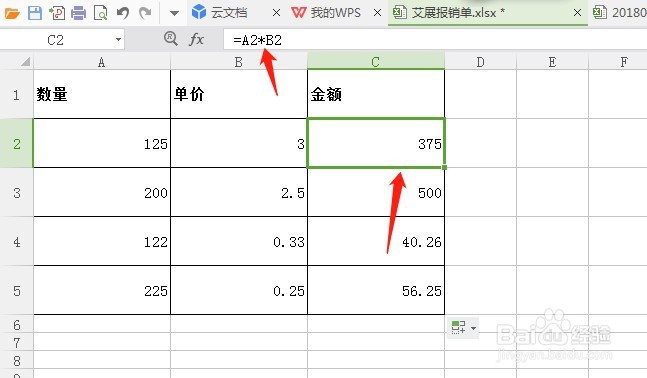Select row 7 header
Viewport: 647px width, 378px height.
(17, 342)
